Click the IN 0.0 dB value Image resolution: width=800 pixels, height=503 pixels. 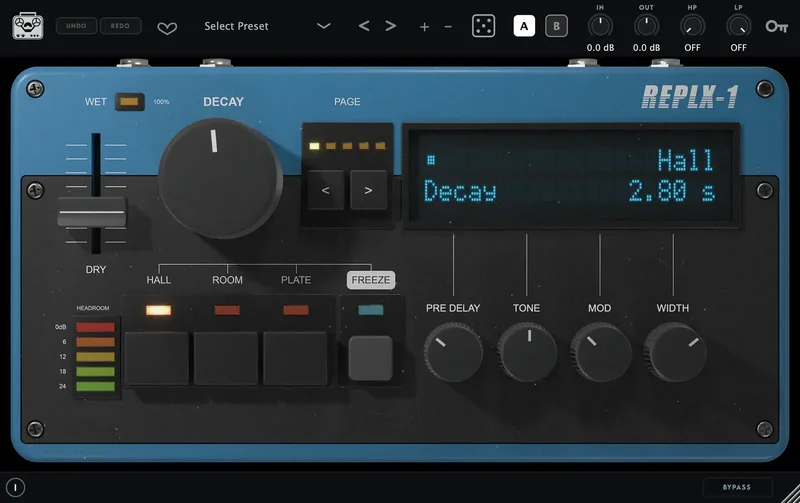600,47
